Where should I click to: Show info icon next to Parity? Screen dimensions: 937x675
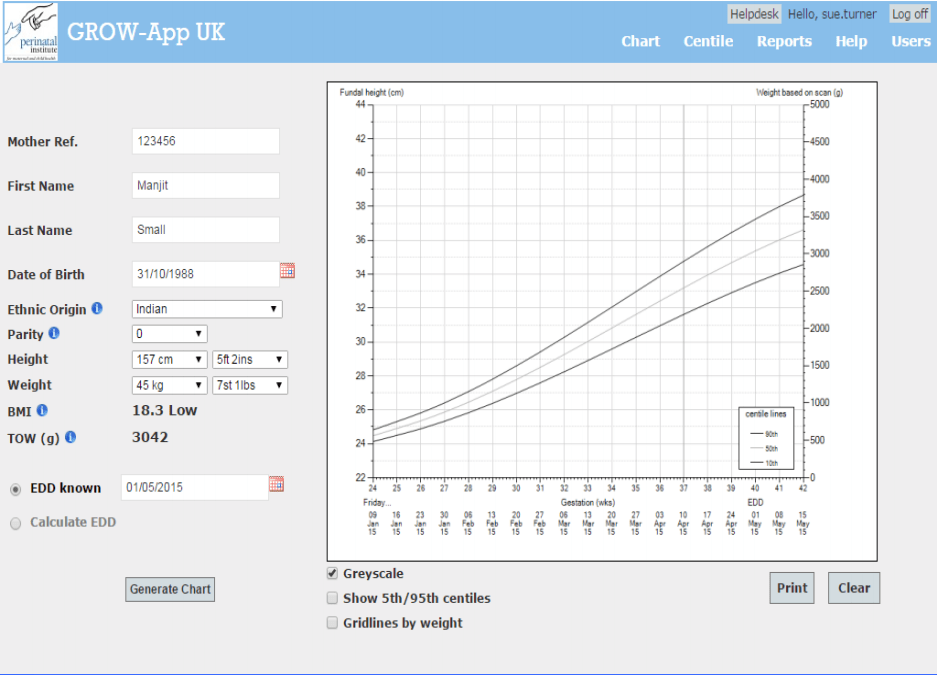click(x=54, y=333)
